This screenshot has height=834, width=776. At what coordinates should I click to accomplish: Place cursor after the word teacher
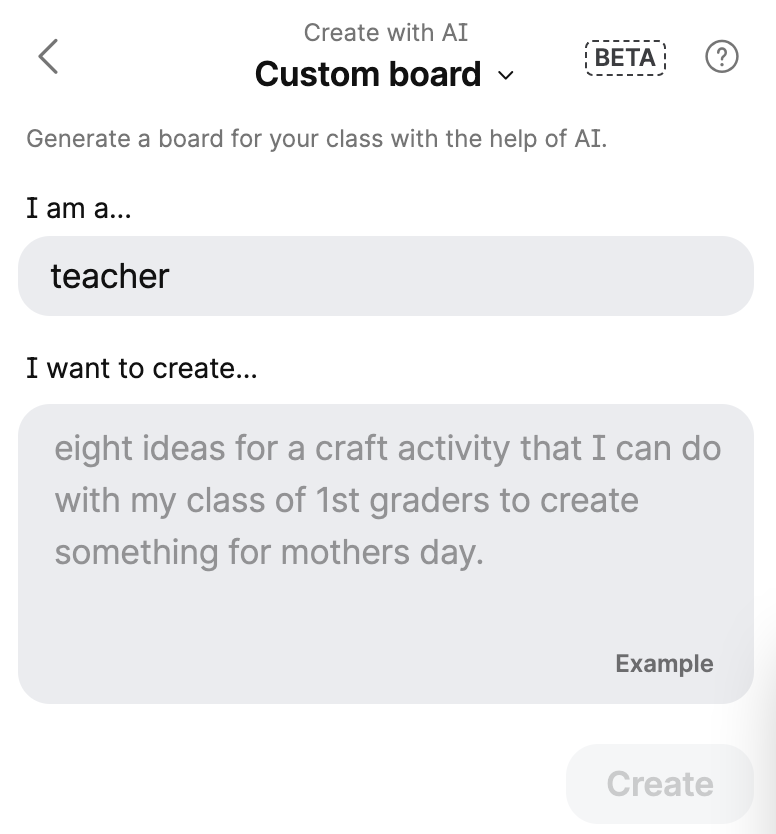pos(172,276)
